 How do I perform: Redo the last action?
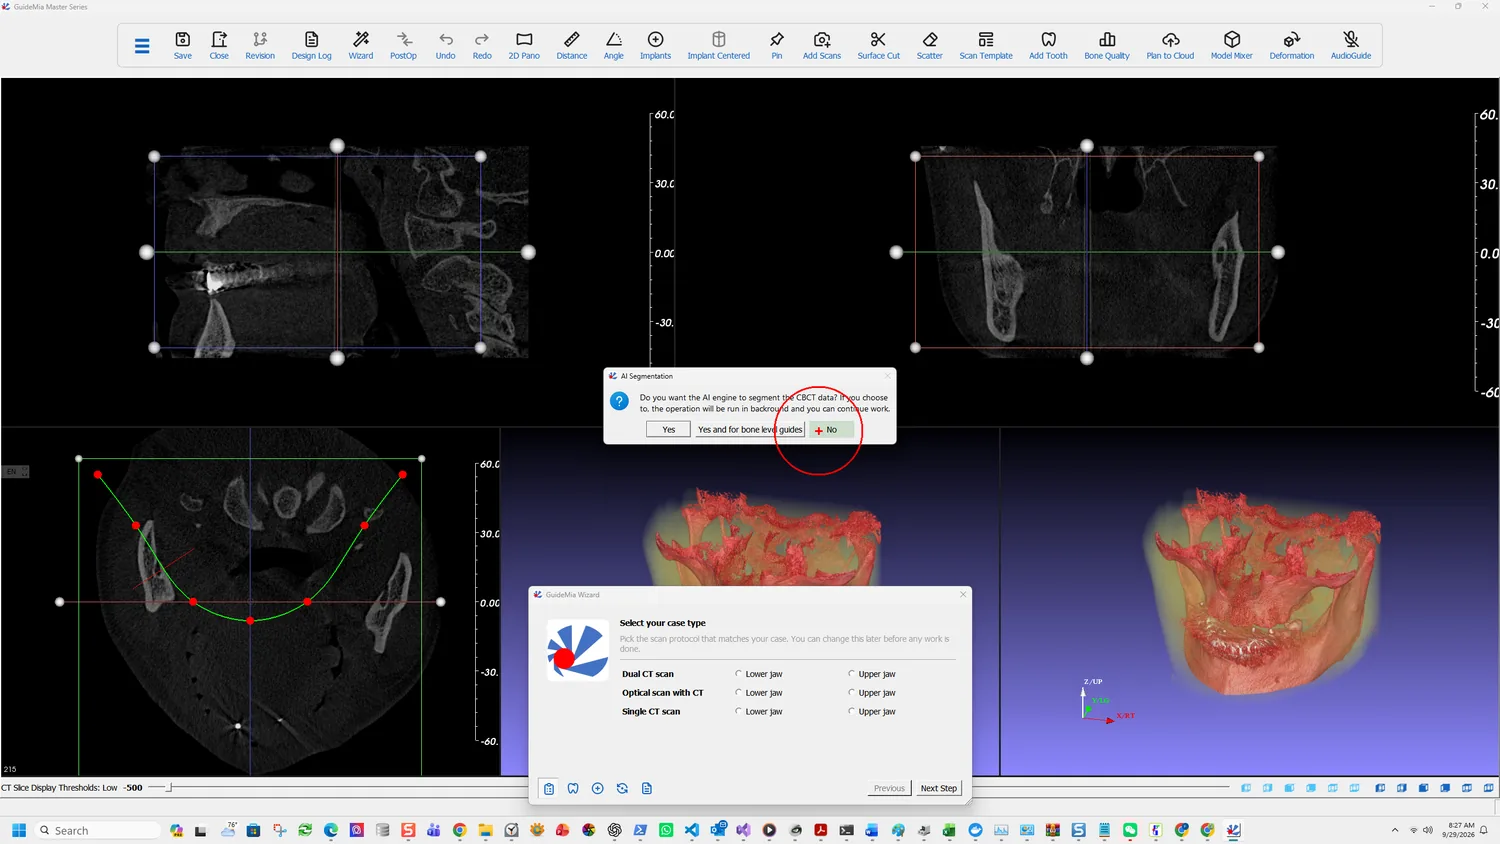pyautogui.click(x=482, y=46)
